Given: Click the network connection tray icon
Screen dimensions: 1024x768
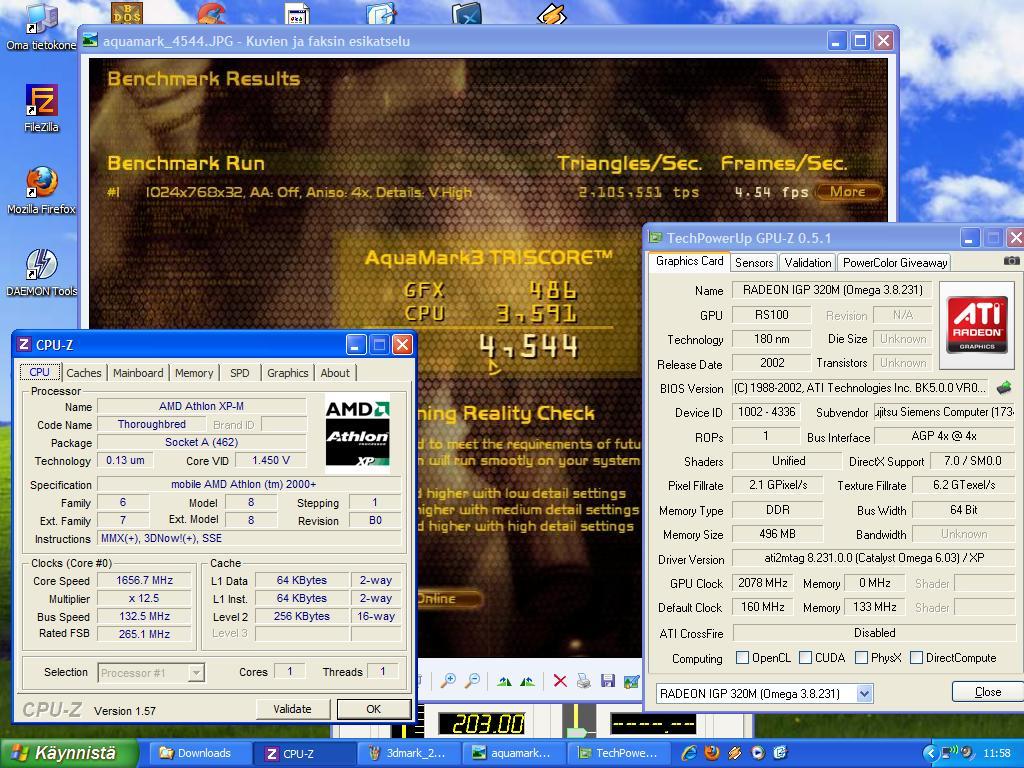Looking at the screenshot, I should 948,753.
